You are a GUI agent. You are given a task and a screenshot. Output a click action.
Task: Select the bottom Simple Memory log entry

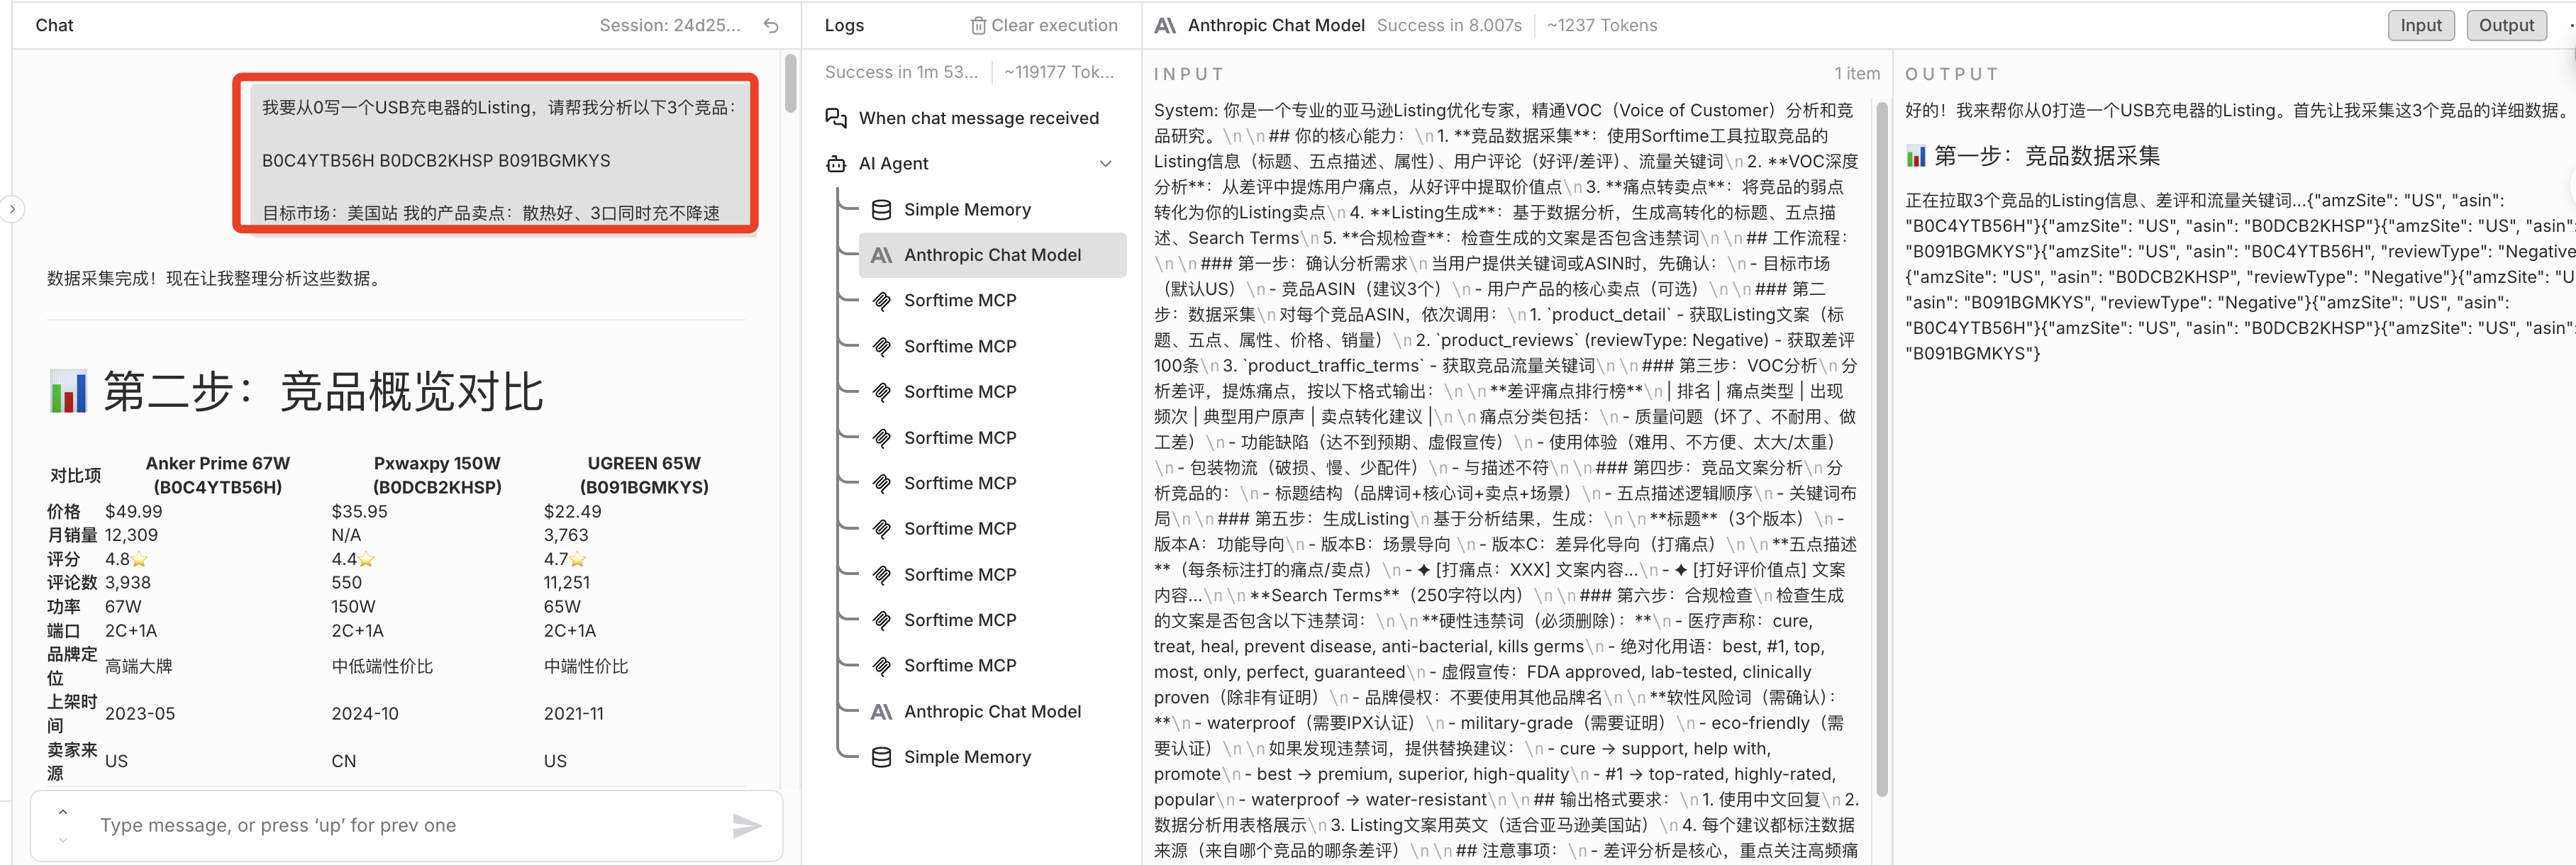click(x=966, y=757)
